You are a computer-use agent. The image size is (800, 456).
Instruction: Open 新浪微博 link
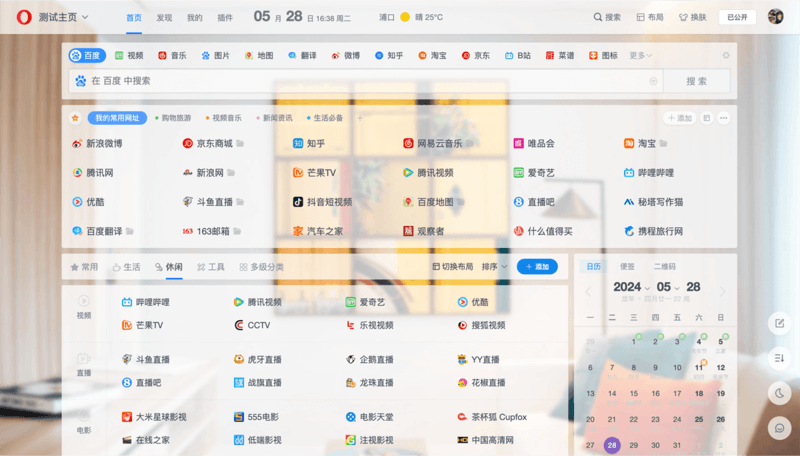tap(97, 143)
